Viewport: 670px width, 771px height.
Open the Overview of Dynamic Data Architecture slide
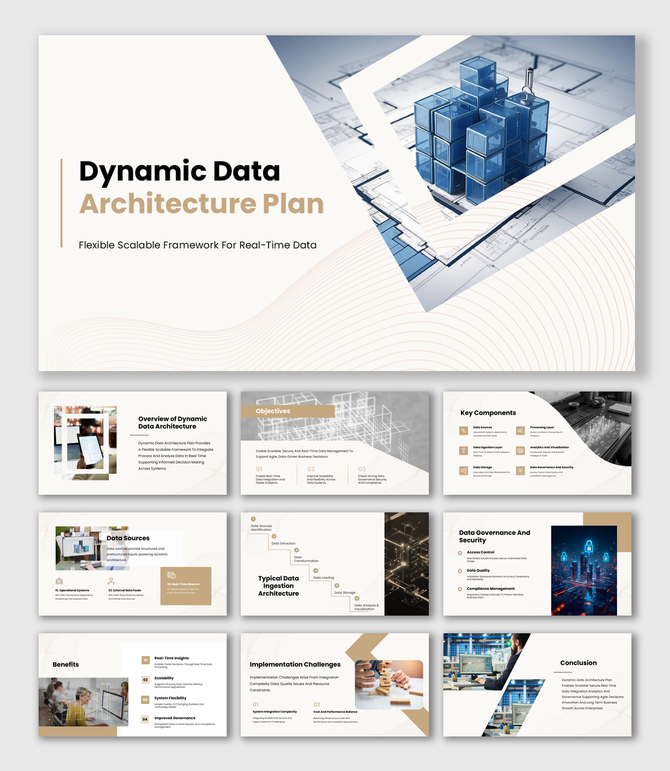pos(133,443)
